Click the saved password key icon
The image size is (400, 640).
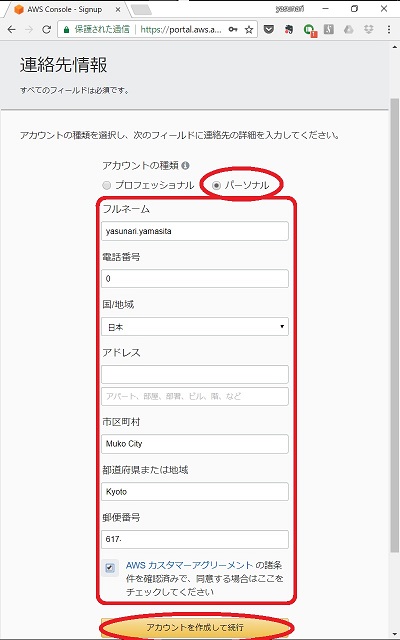(x=233, y=29)
